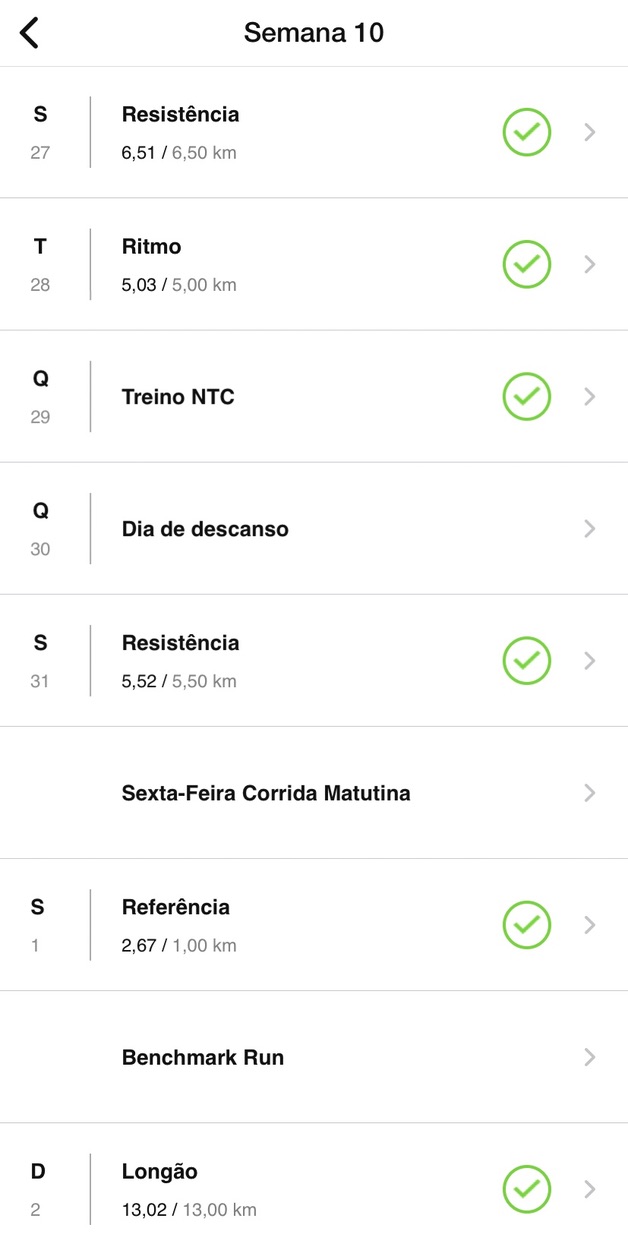Open the Longão workout title
This screenshot has height=1250, width=628.
click(x=160, y=1171)
